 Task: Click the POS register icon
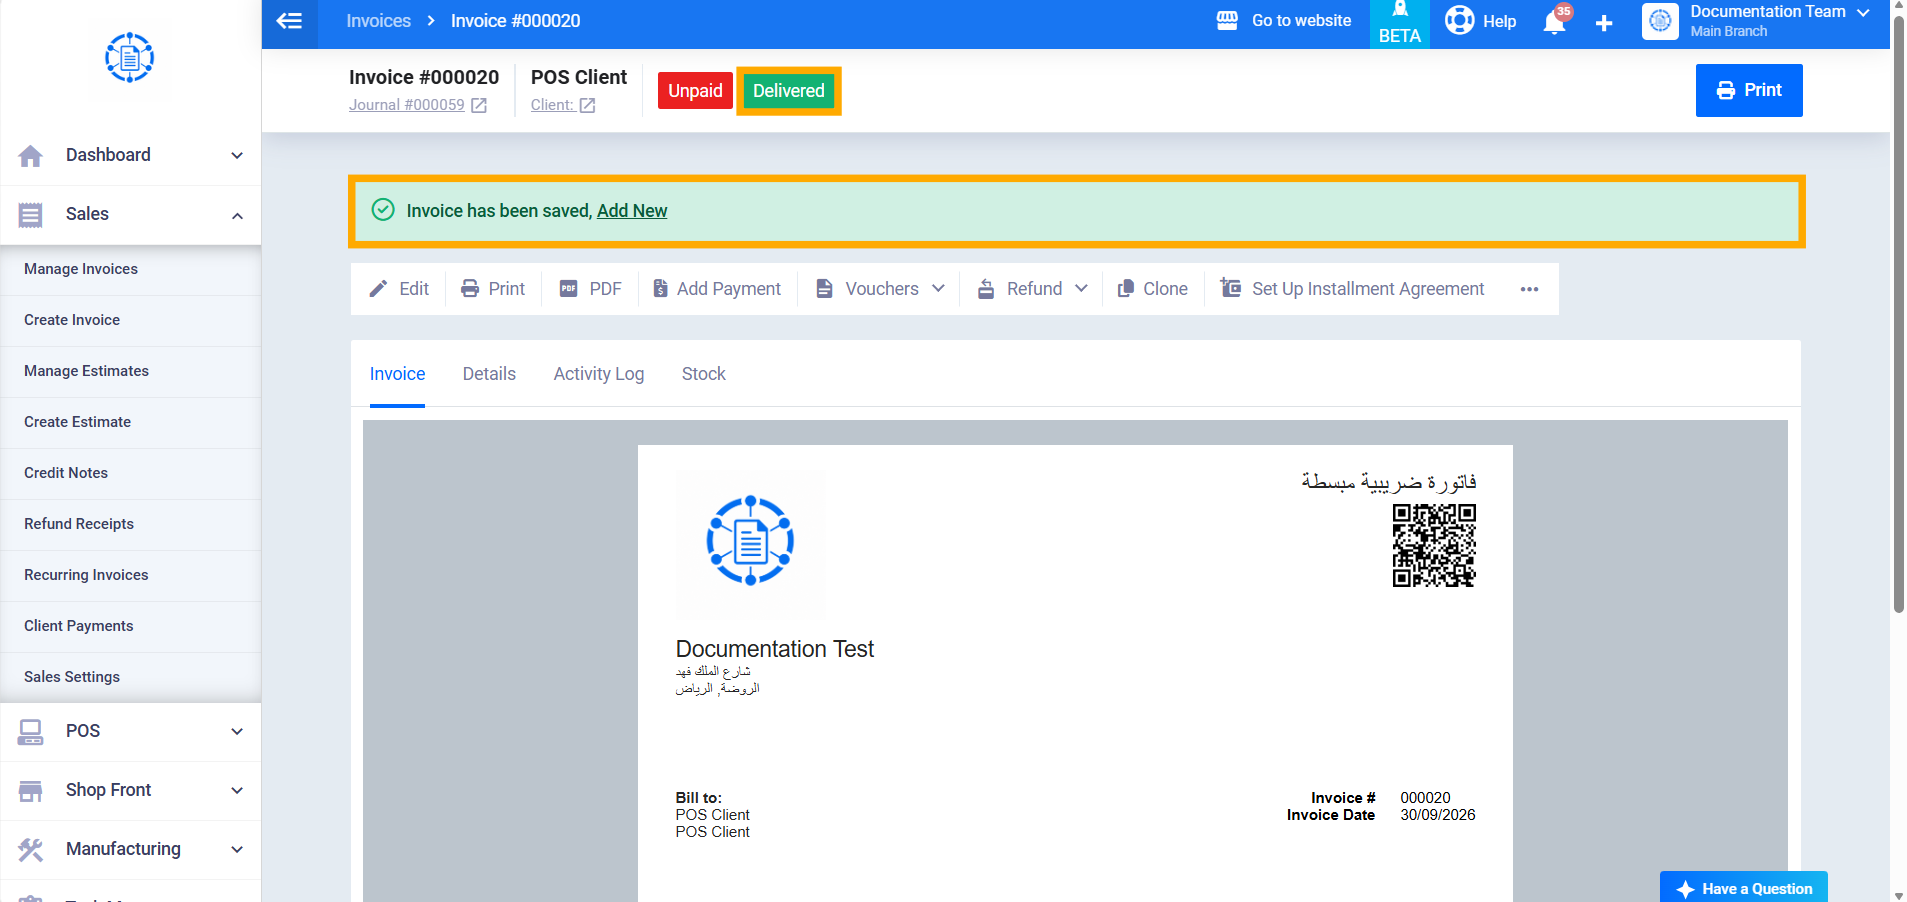coord(31,732)
